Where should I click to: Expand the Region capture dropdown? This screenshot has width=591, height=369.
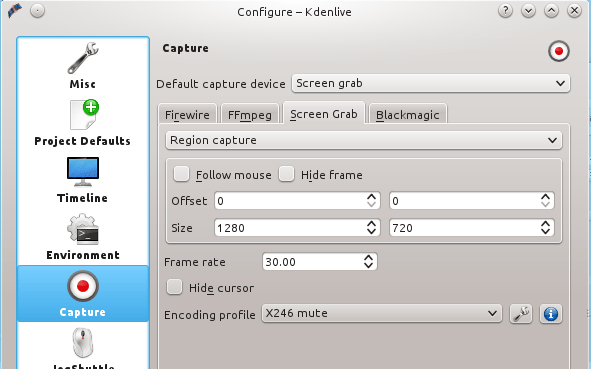click(x=364, y=140)
